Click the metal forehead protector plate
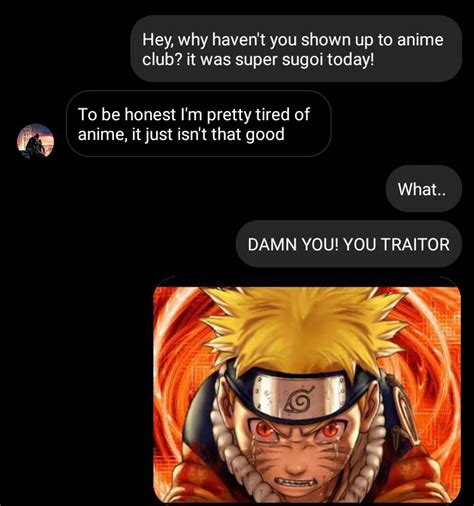Image resolution: width=474 pixels, height=506 pixels. tap(298, 398)
